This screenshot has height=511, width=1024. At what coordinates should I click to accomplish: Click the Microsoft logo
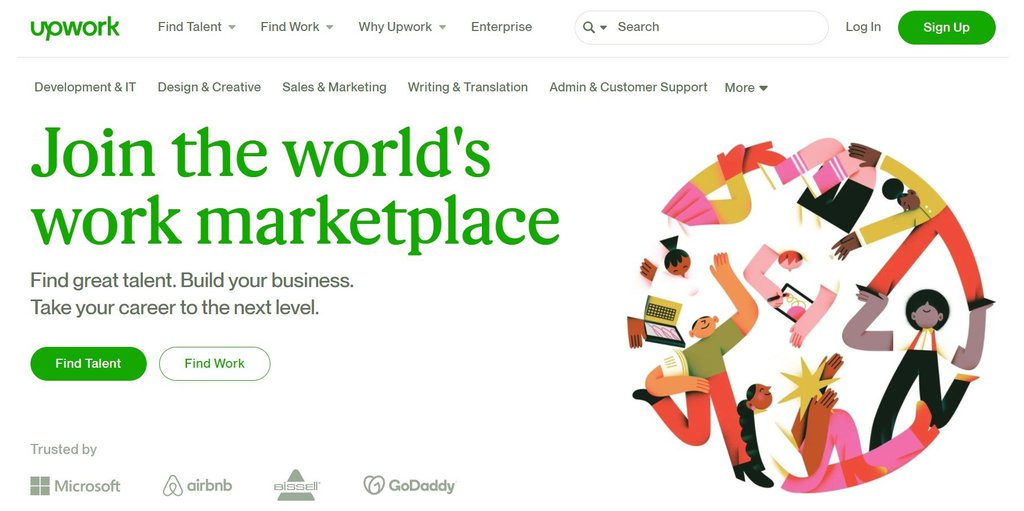click(x=76, y=486)
